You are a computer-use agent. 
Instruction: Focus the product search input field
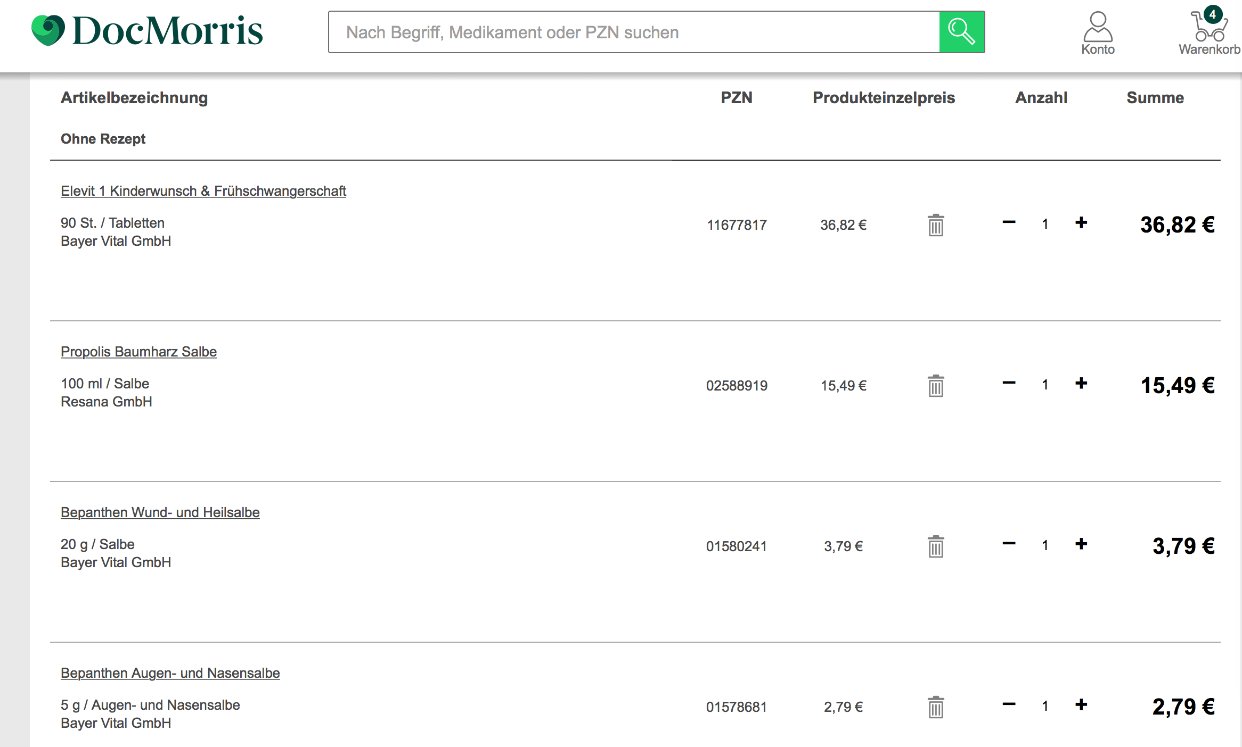pyautogui.click(x=634, y=32)
